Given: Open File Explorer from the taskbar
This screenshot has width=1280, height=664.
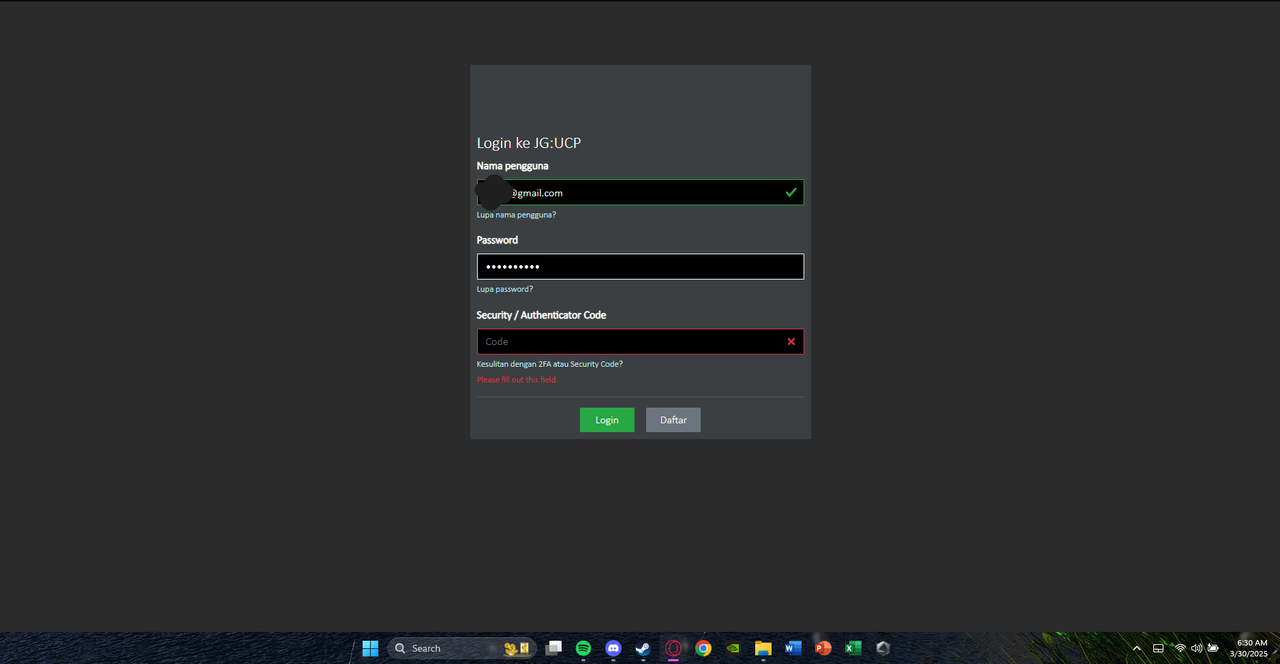Looking at the screenshot, I should [x=763, y=648].
